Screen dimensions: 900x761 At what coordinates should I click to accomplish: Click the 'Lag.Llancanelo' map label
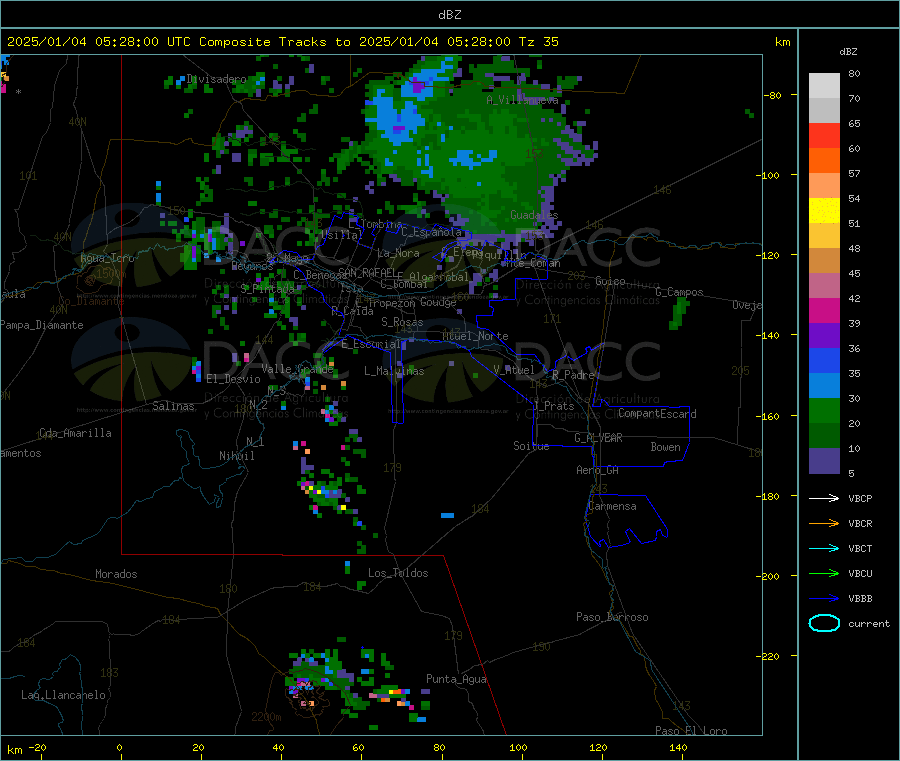click(x=63, y=695)
